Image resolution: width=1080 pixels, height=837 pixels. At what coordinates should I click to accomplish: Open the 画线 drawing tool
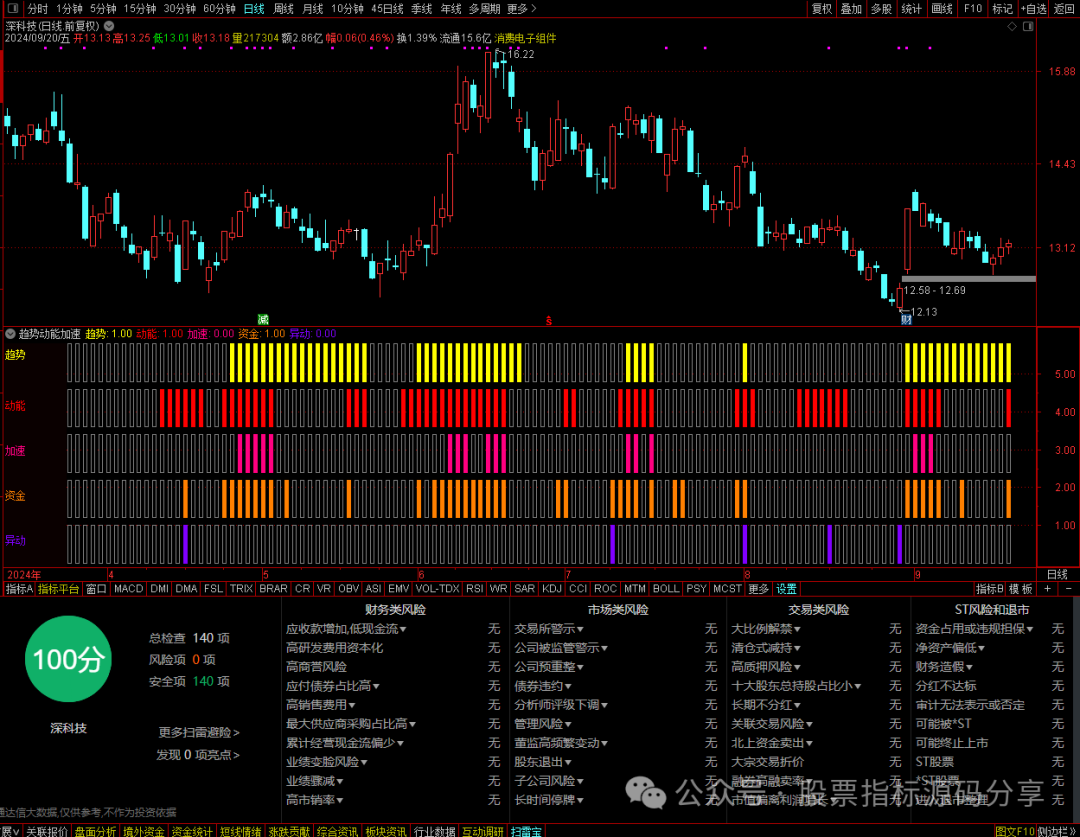pos(942,8)
